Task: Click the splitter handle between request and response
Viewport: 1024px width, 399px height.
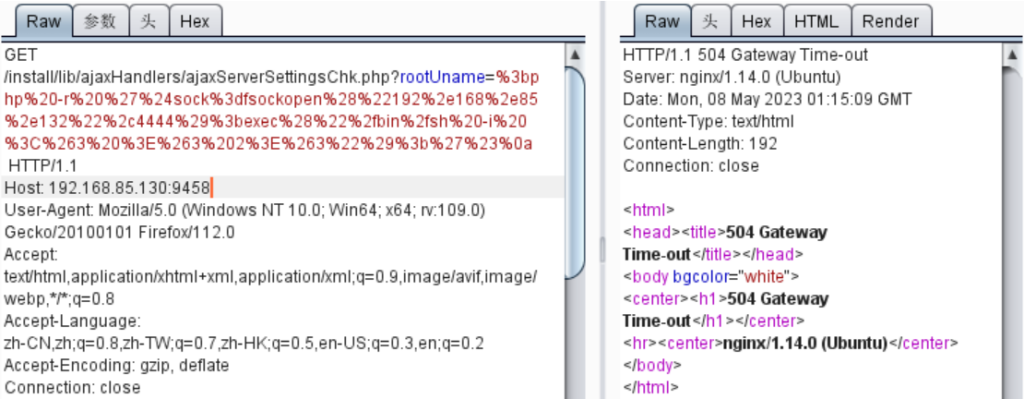Action: (x=603, y=248)
